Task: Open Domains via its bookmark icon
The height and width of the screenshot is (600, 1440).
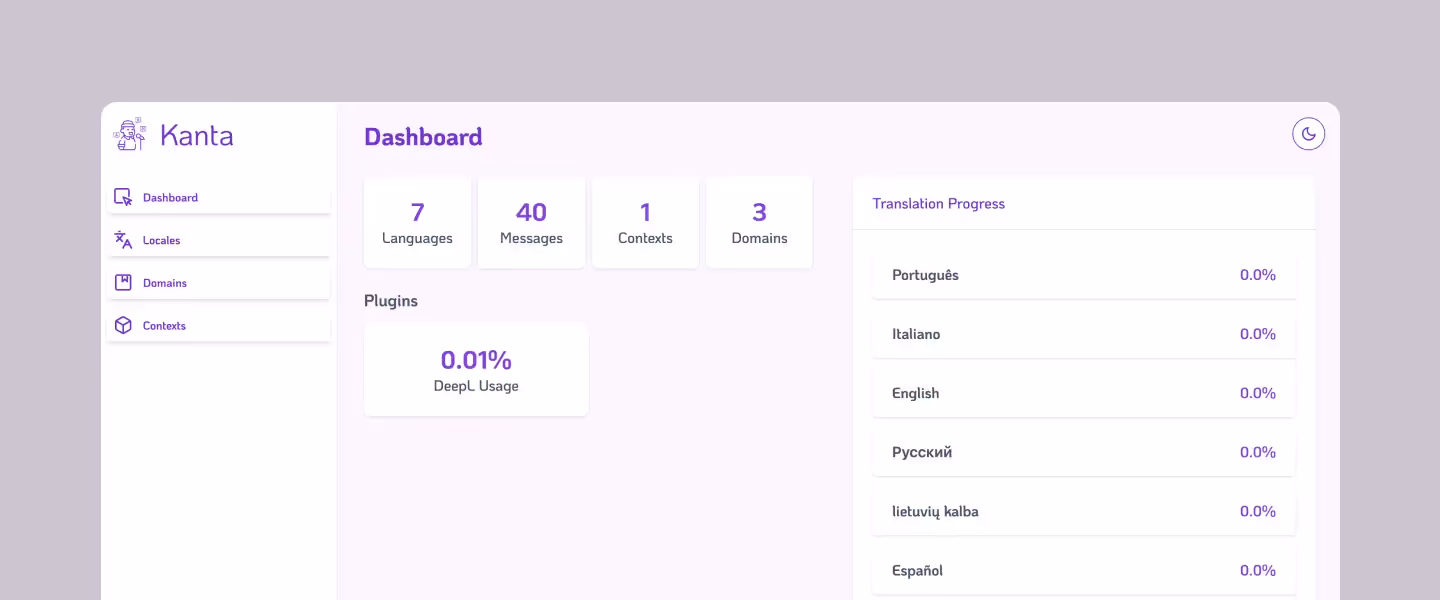Action: pyautogui.click(x=122, y=283)
